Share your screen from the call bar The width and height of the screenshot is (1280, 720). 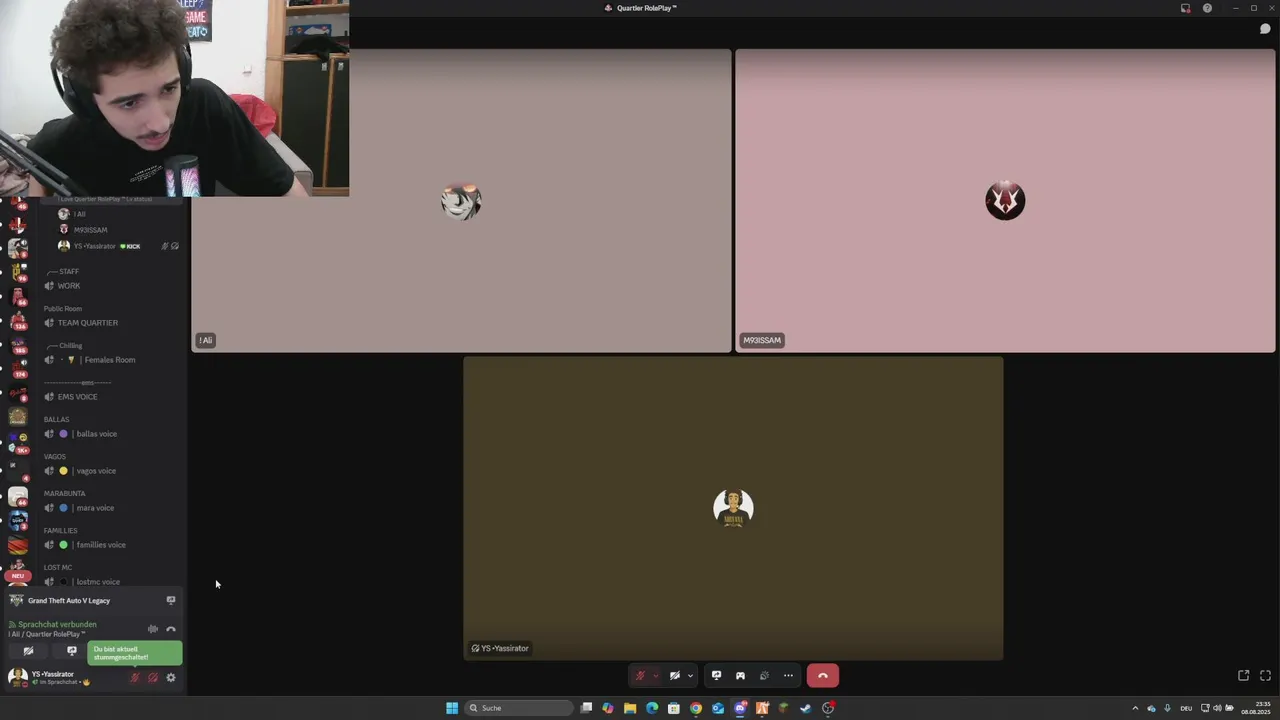(x=716, y=676)
